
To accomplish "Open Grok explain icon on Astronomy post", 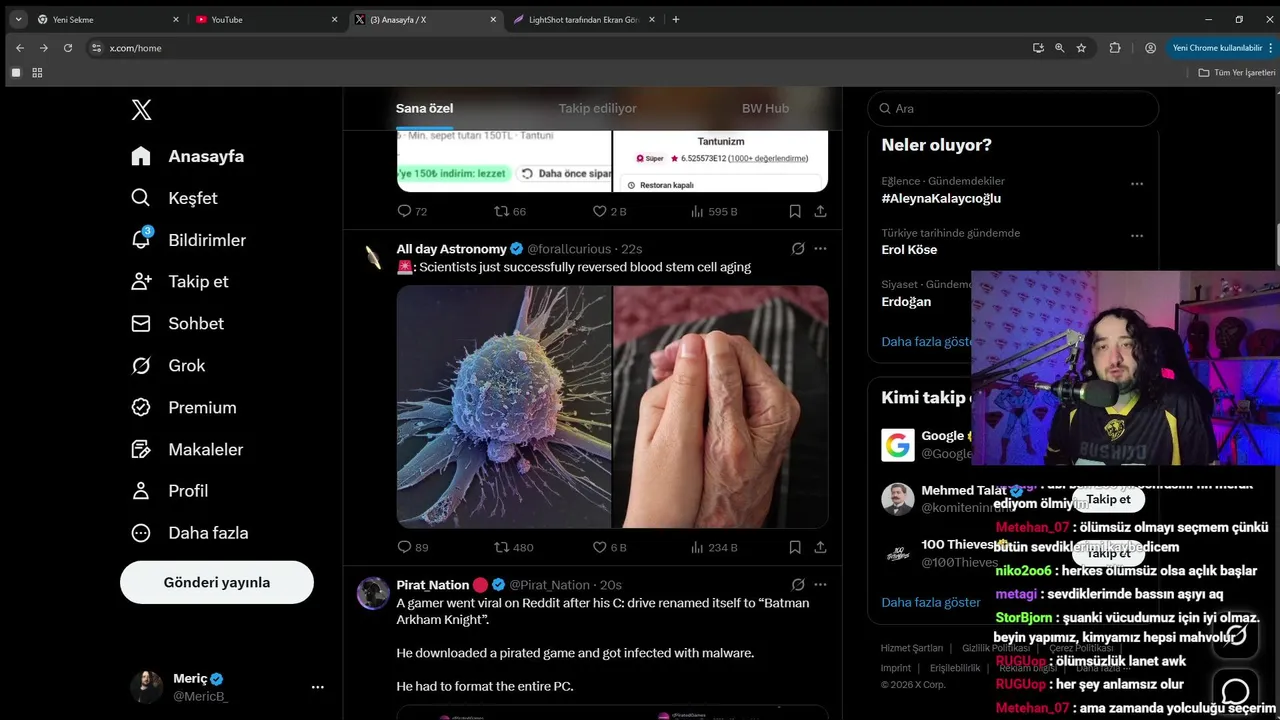I will [798, 248].
